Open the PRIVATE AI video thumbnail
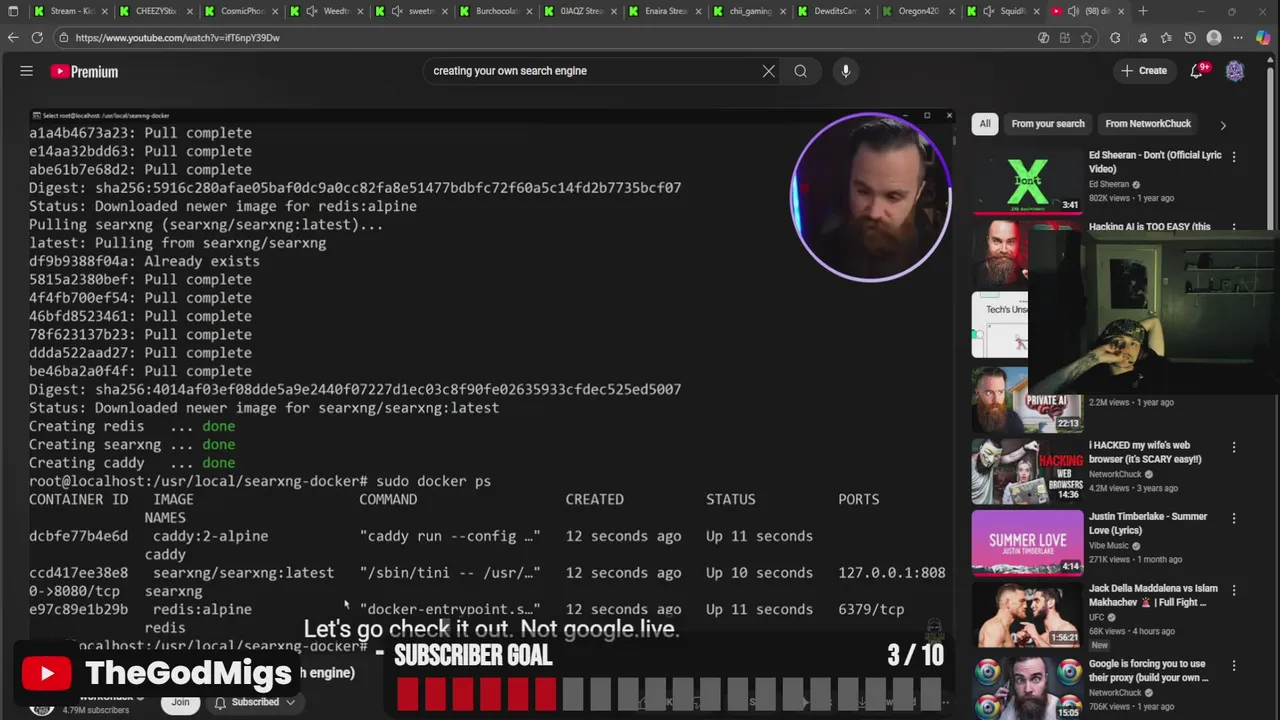 pos(1027,398)
